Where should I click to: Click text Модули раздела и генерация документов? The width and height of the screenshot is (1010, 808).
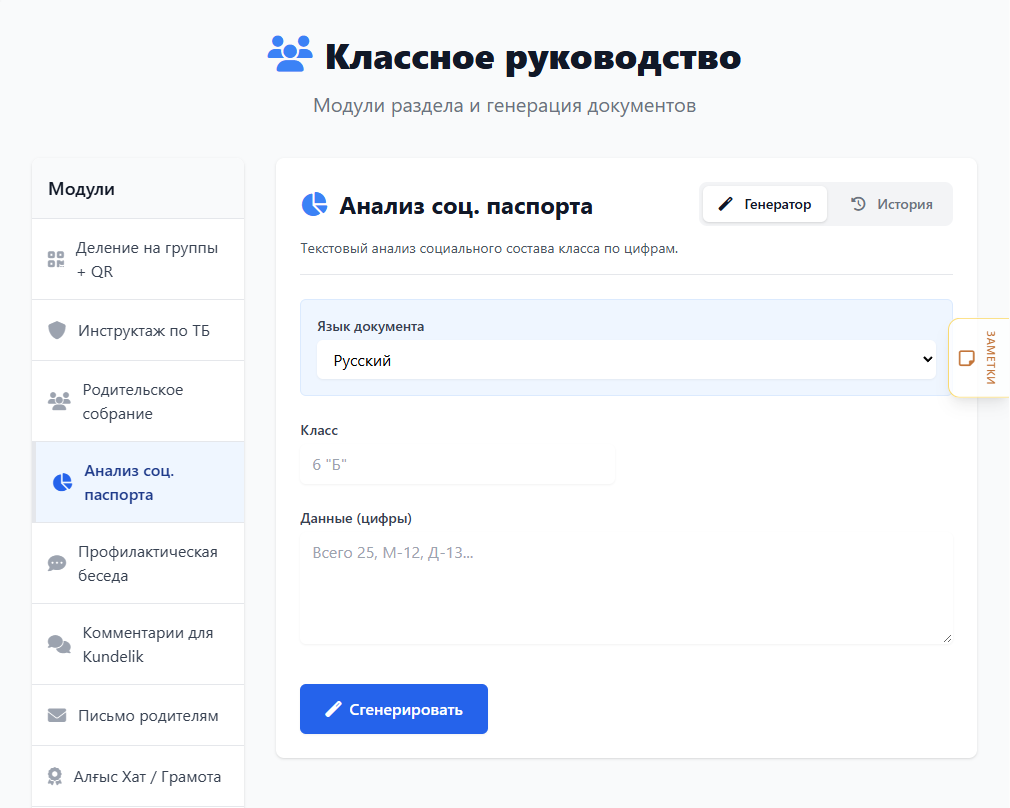pos(504,105)
